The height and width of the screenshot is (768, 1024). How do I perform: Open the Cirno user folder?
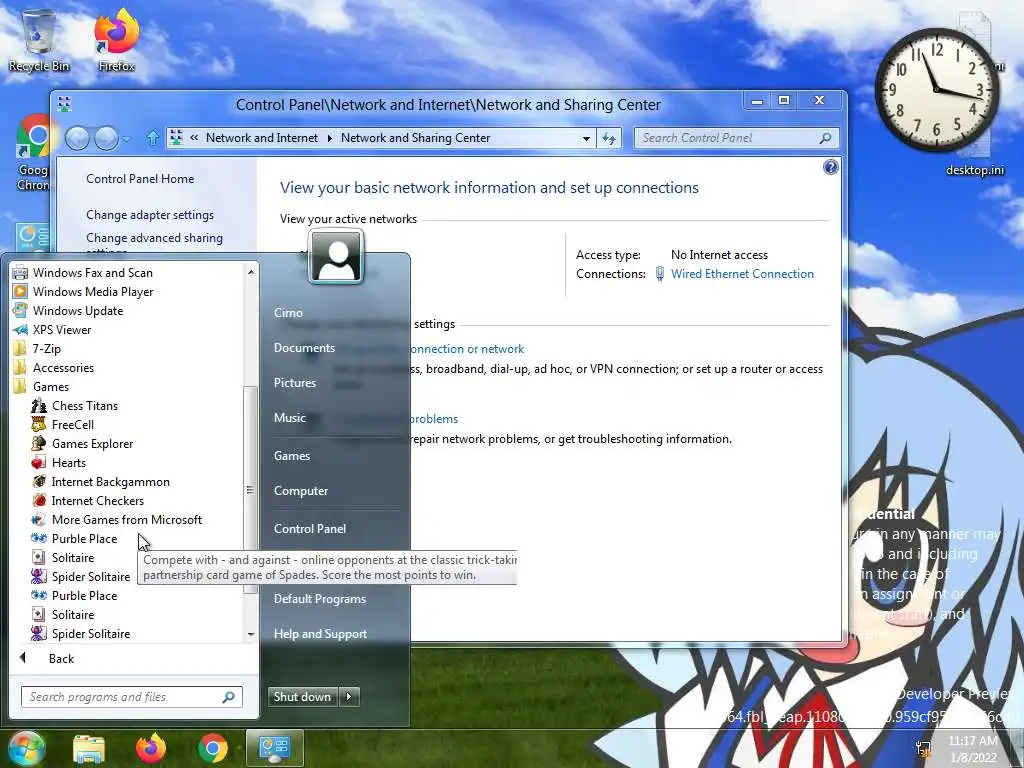coord(288,312)
